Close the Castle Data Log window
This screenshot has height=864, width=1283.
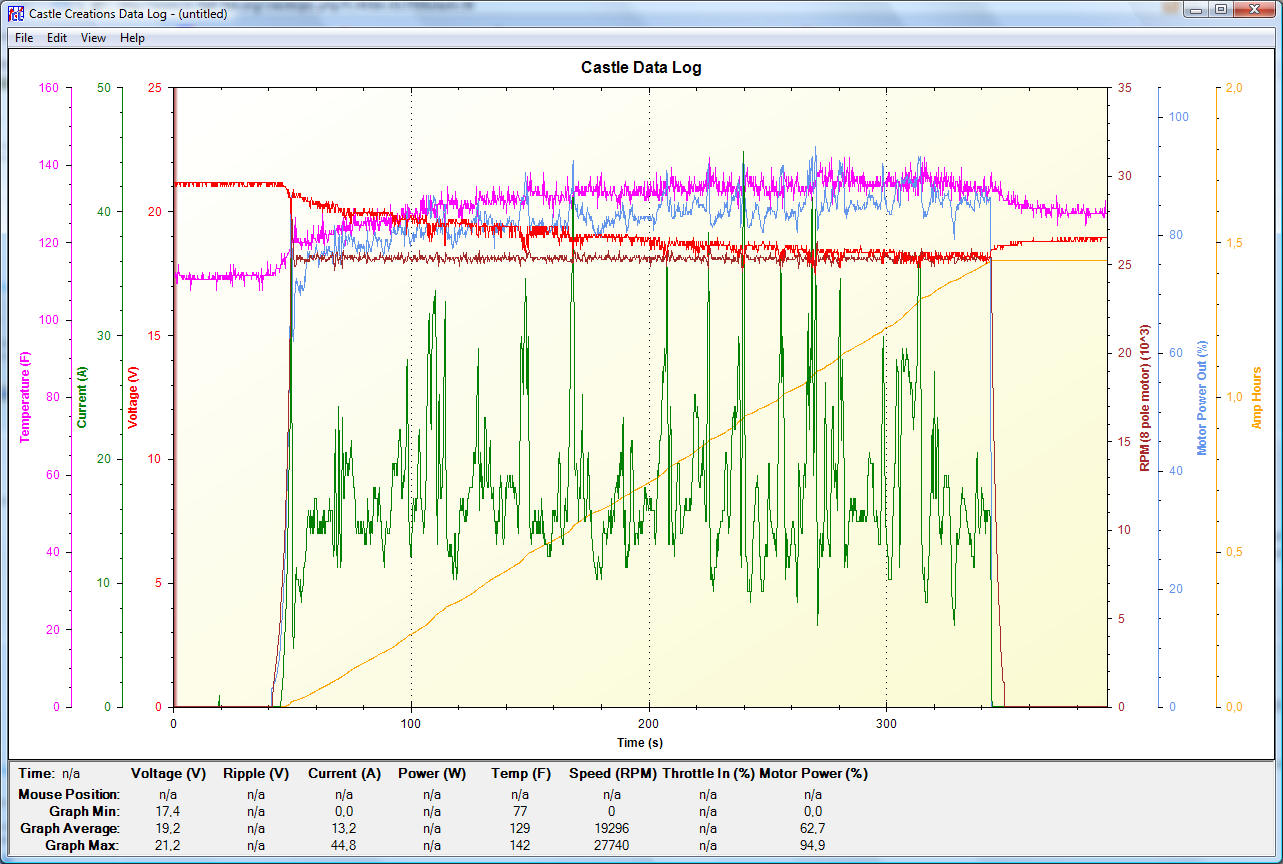click(1253, 10)
